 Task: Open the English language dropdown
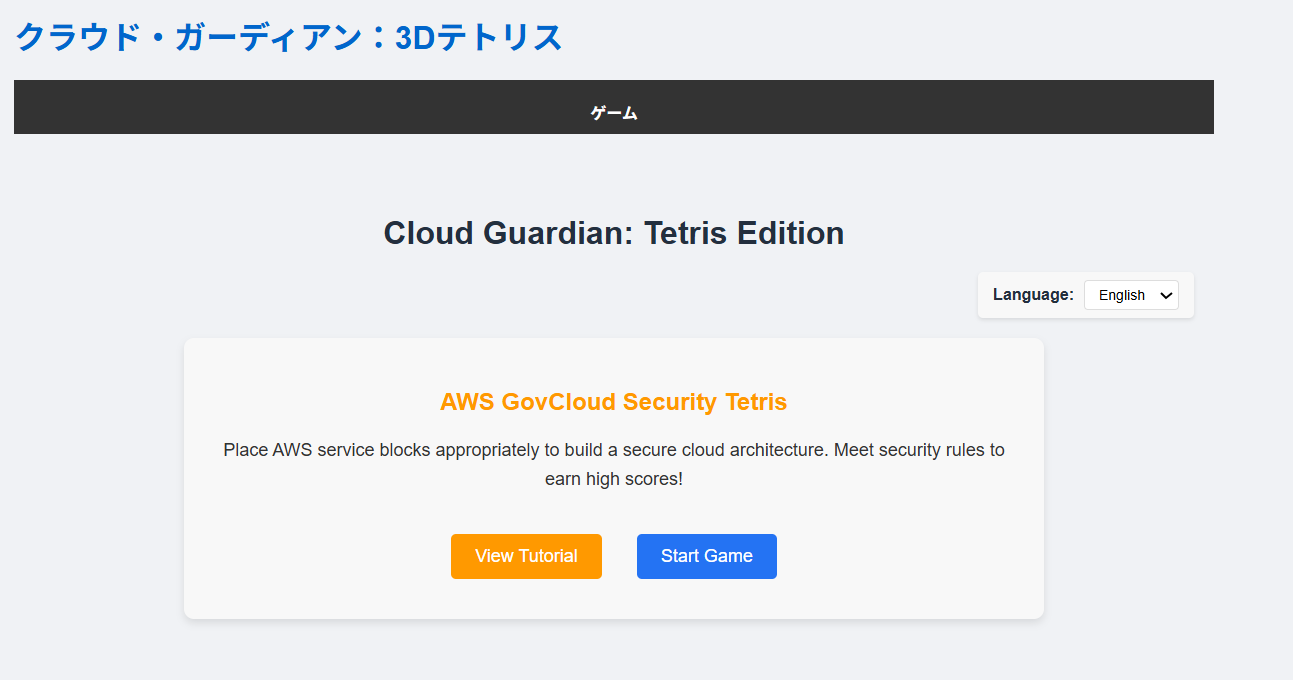click(1130, 295)
